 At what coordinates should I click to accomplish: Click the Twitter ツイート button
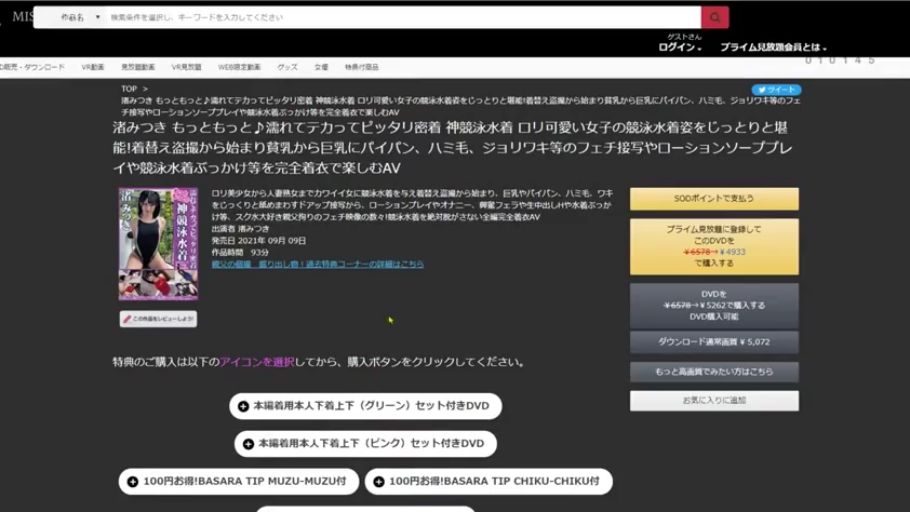776,89
